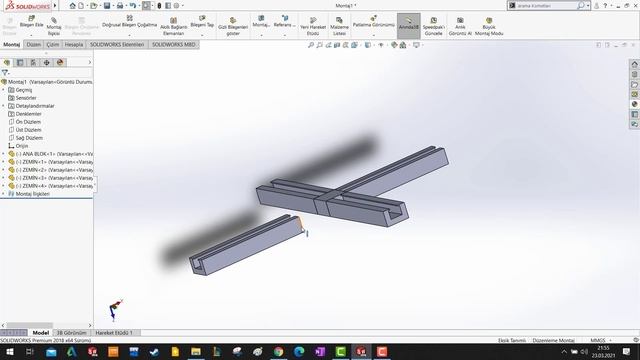Select the 3B Görünüm bottom tab
This screenshot has height=360, width=640.
(x=71, y=333)
